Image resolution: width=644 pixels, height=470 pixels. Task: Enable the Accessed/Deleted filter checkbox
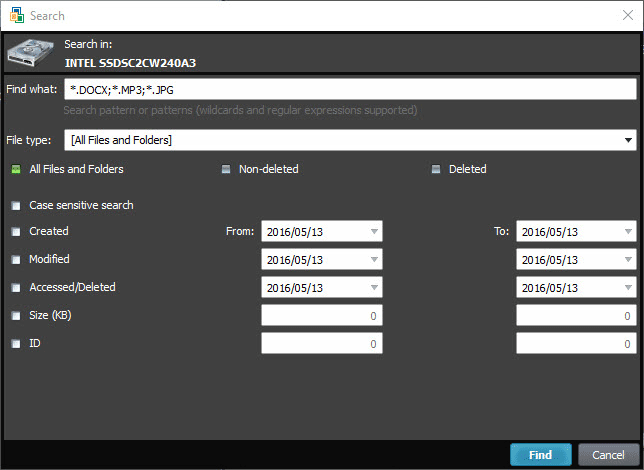(x=16, y=288)
